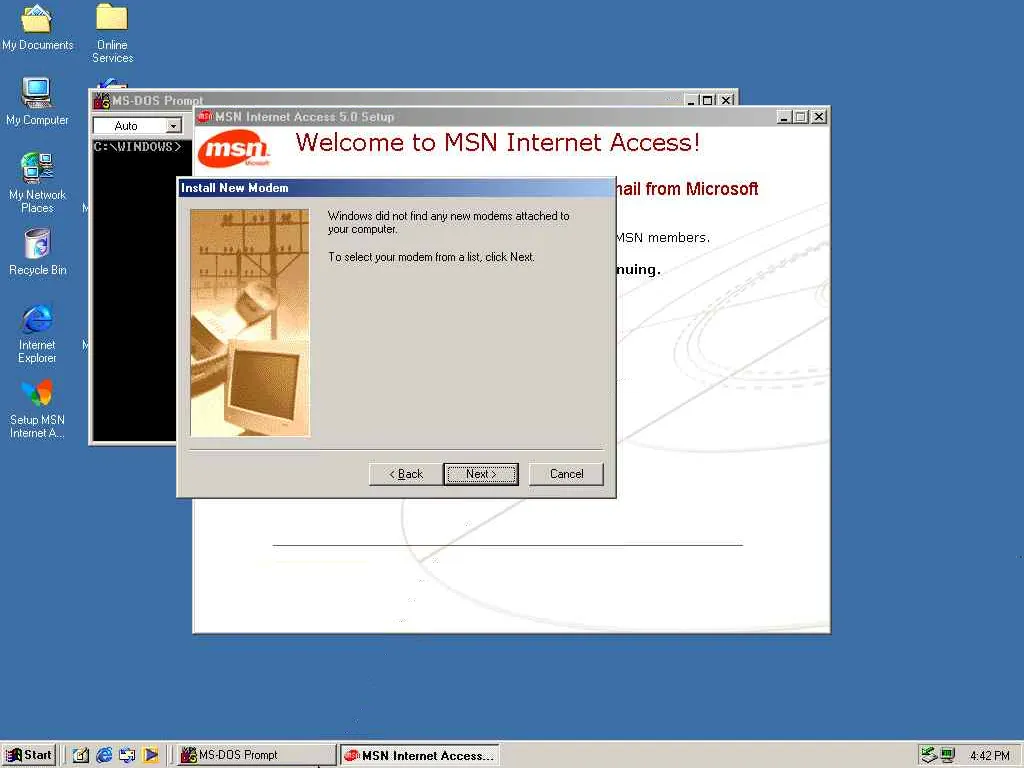Click the 'Welcome to MSN Internet Access!' heading
This screenshot has height=768, width=1024.
pos(498,142)
